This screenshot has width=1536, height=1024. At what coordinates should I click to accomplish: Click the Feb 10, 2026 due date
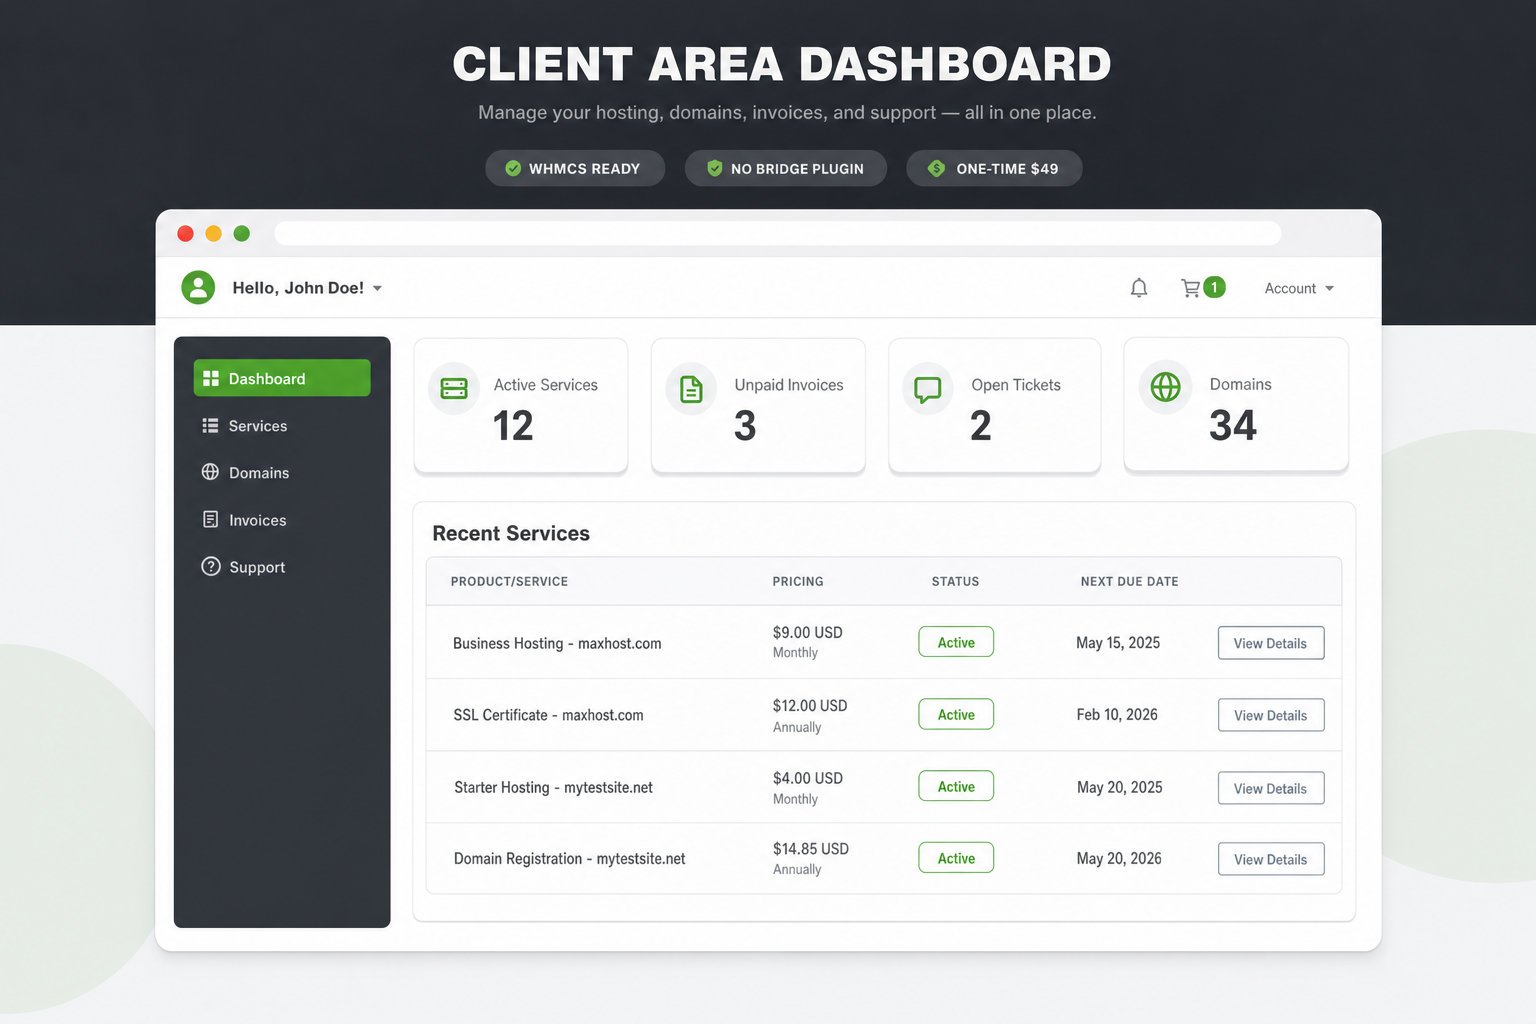(1117, 714)
